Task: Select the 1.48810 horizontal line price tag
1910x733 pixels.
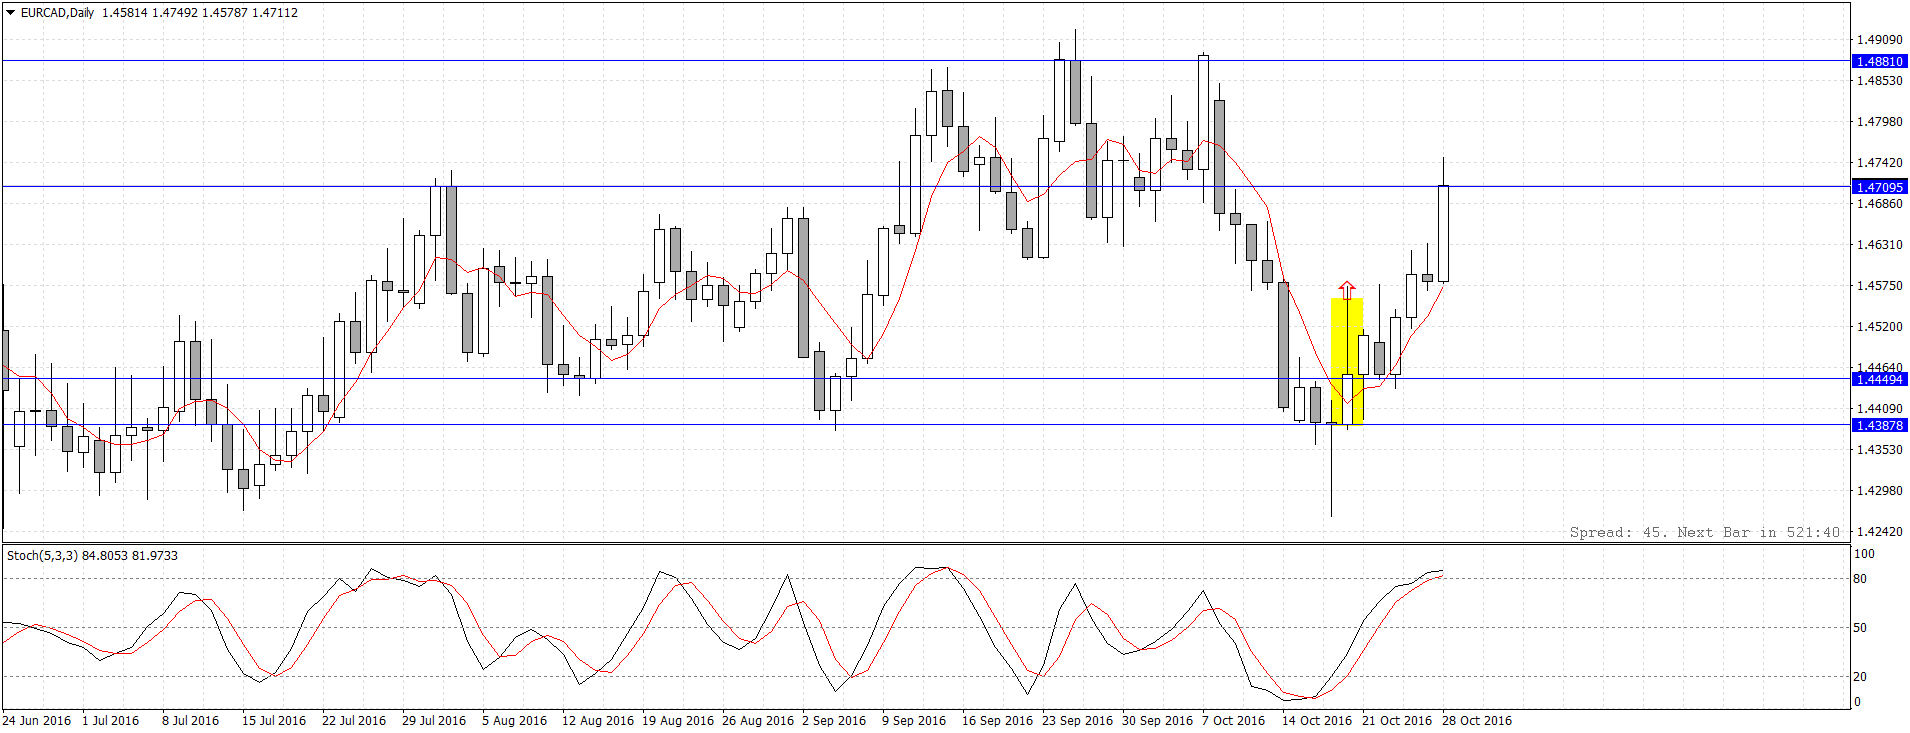Action: [1880, 61]
